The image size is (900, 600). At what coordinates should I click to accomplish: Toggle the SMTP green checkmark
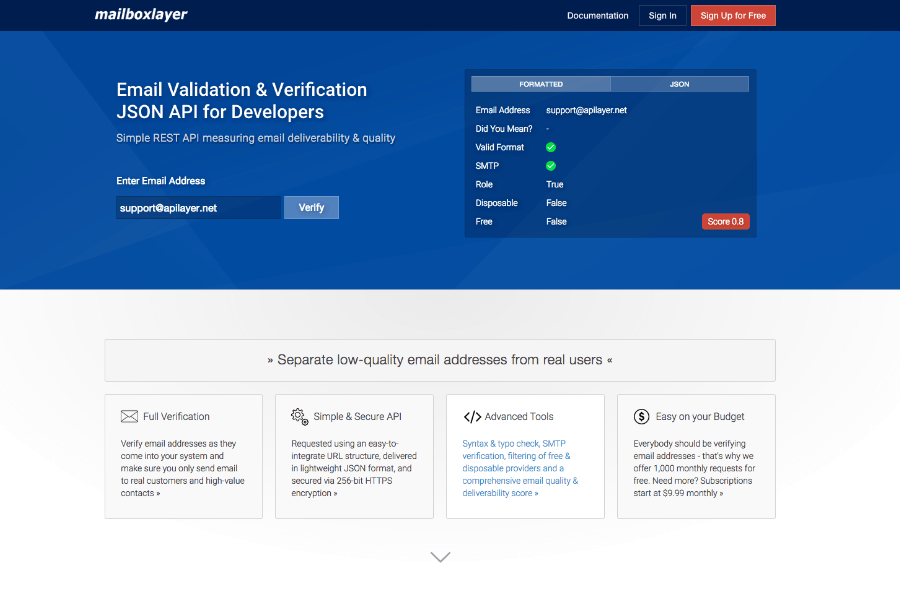[x=549, y=165]
